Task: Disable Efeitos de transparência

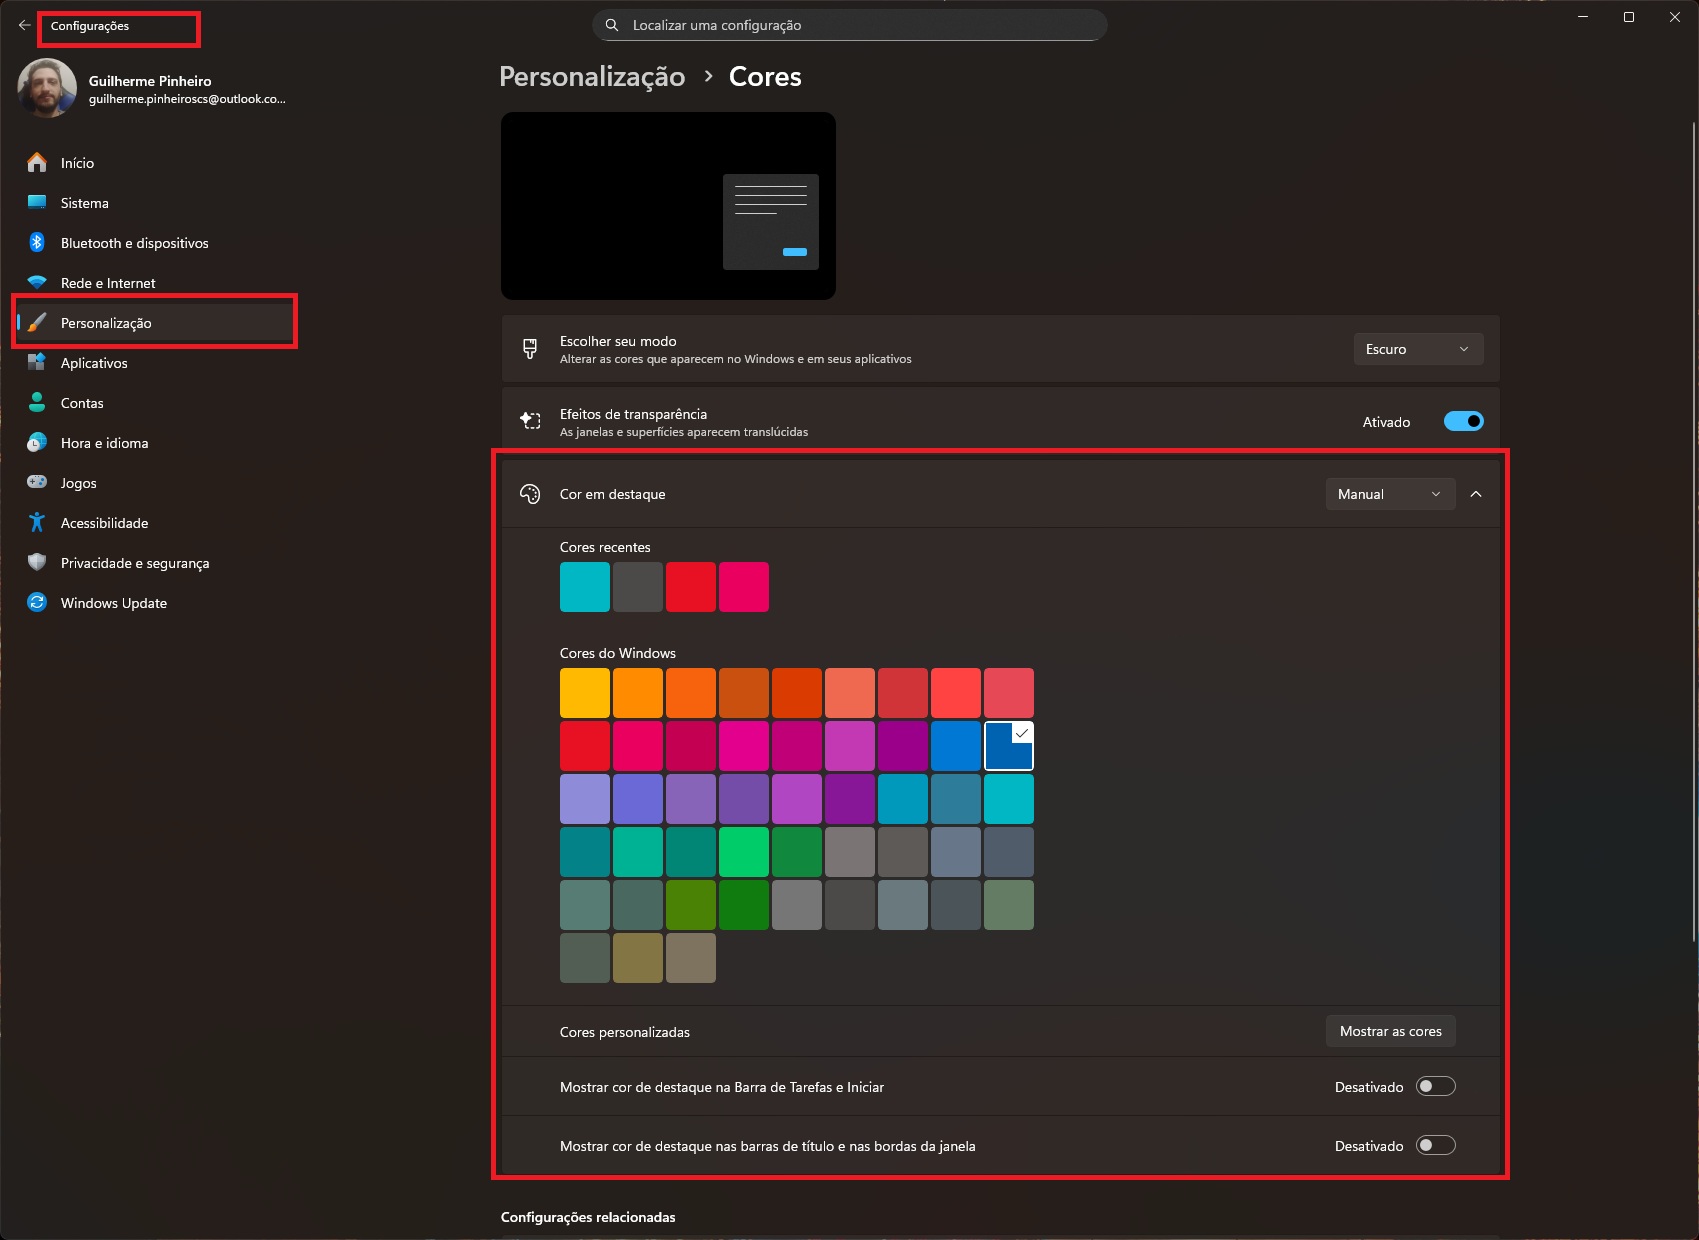Action: click(x=1463, y=420)
